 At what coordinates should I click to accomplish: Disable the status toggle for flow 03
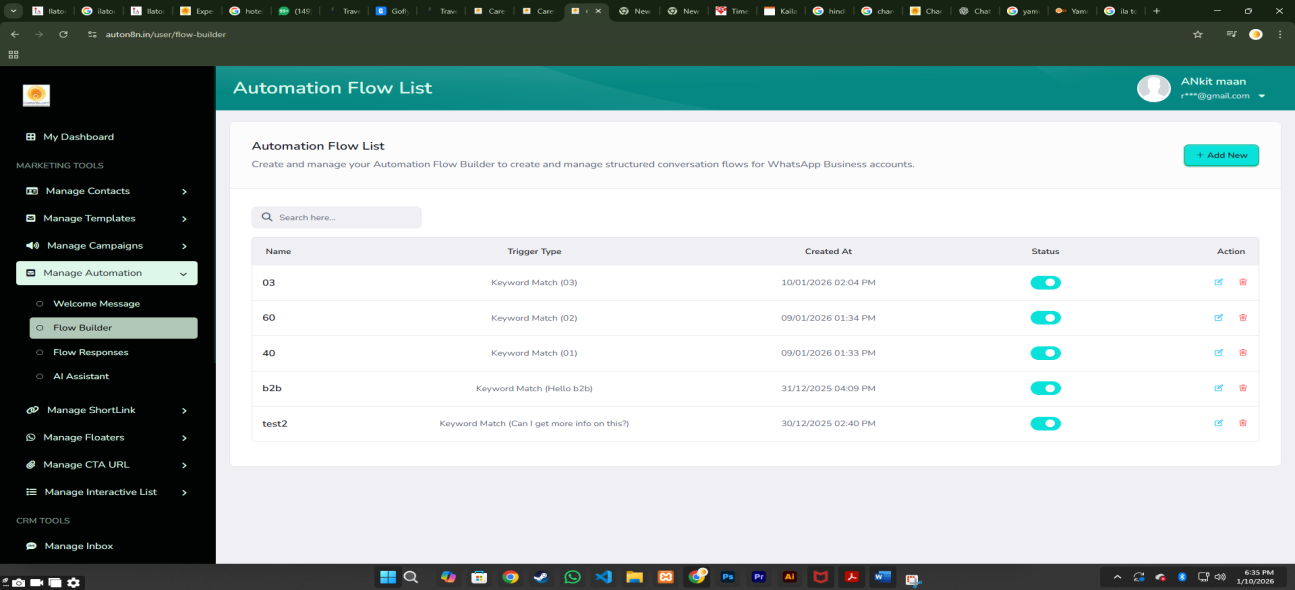[1045, 283]
